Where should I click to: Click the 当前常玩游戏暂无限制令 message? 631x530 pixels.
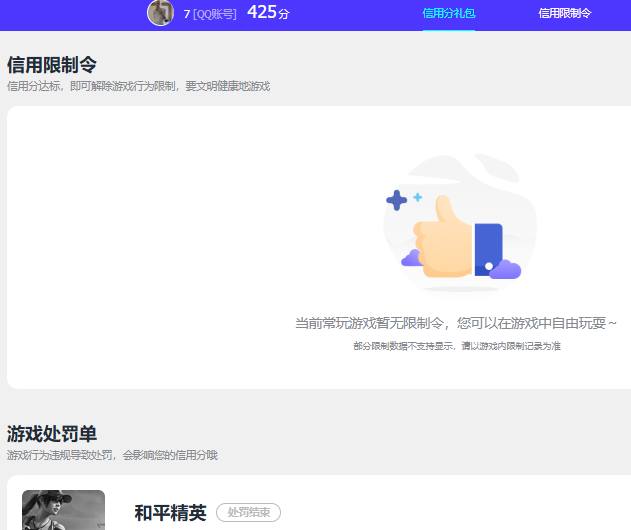456,323
